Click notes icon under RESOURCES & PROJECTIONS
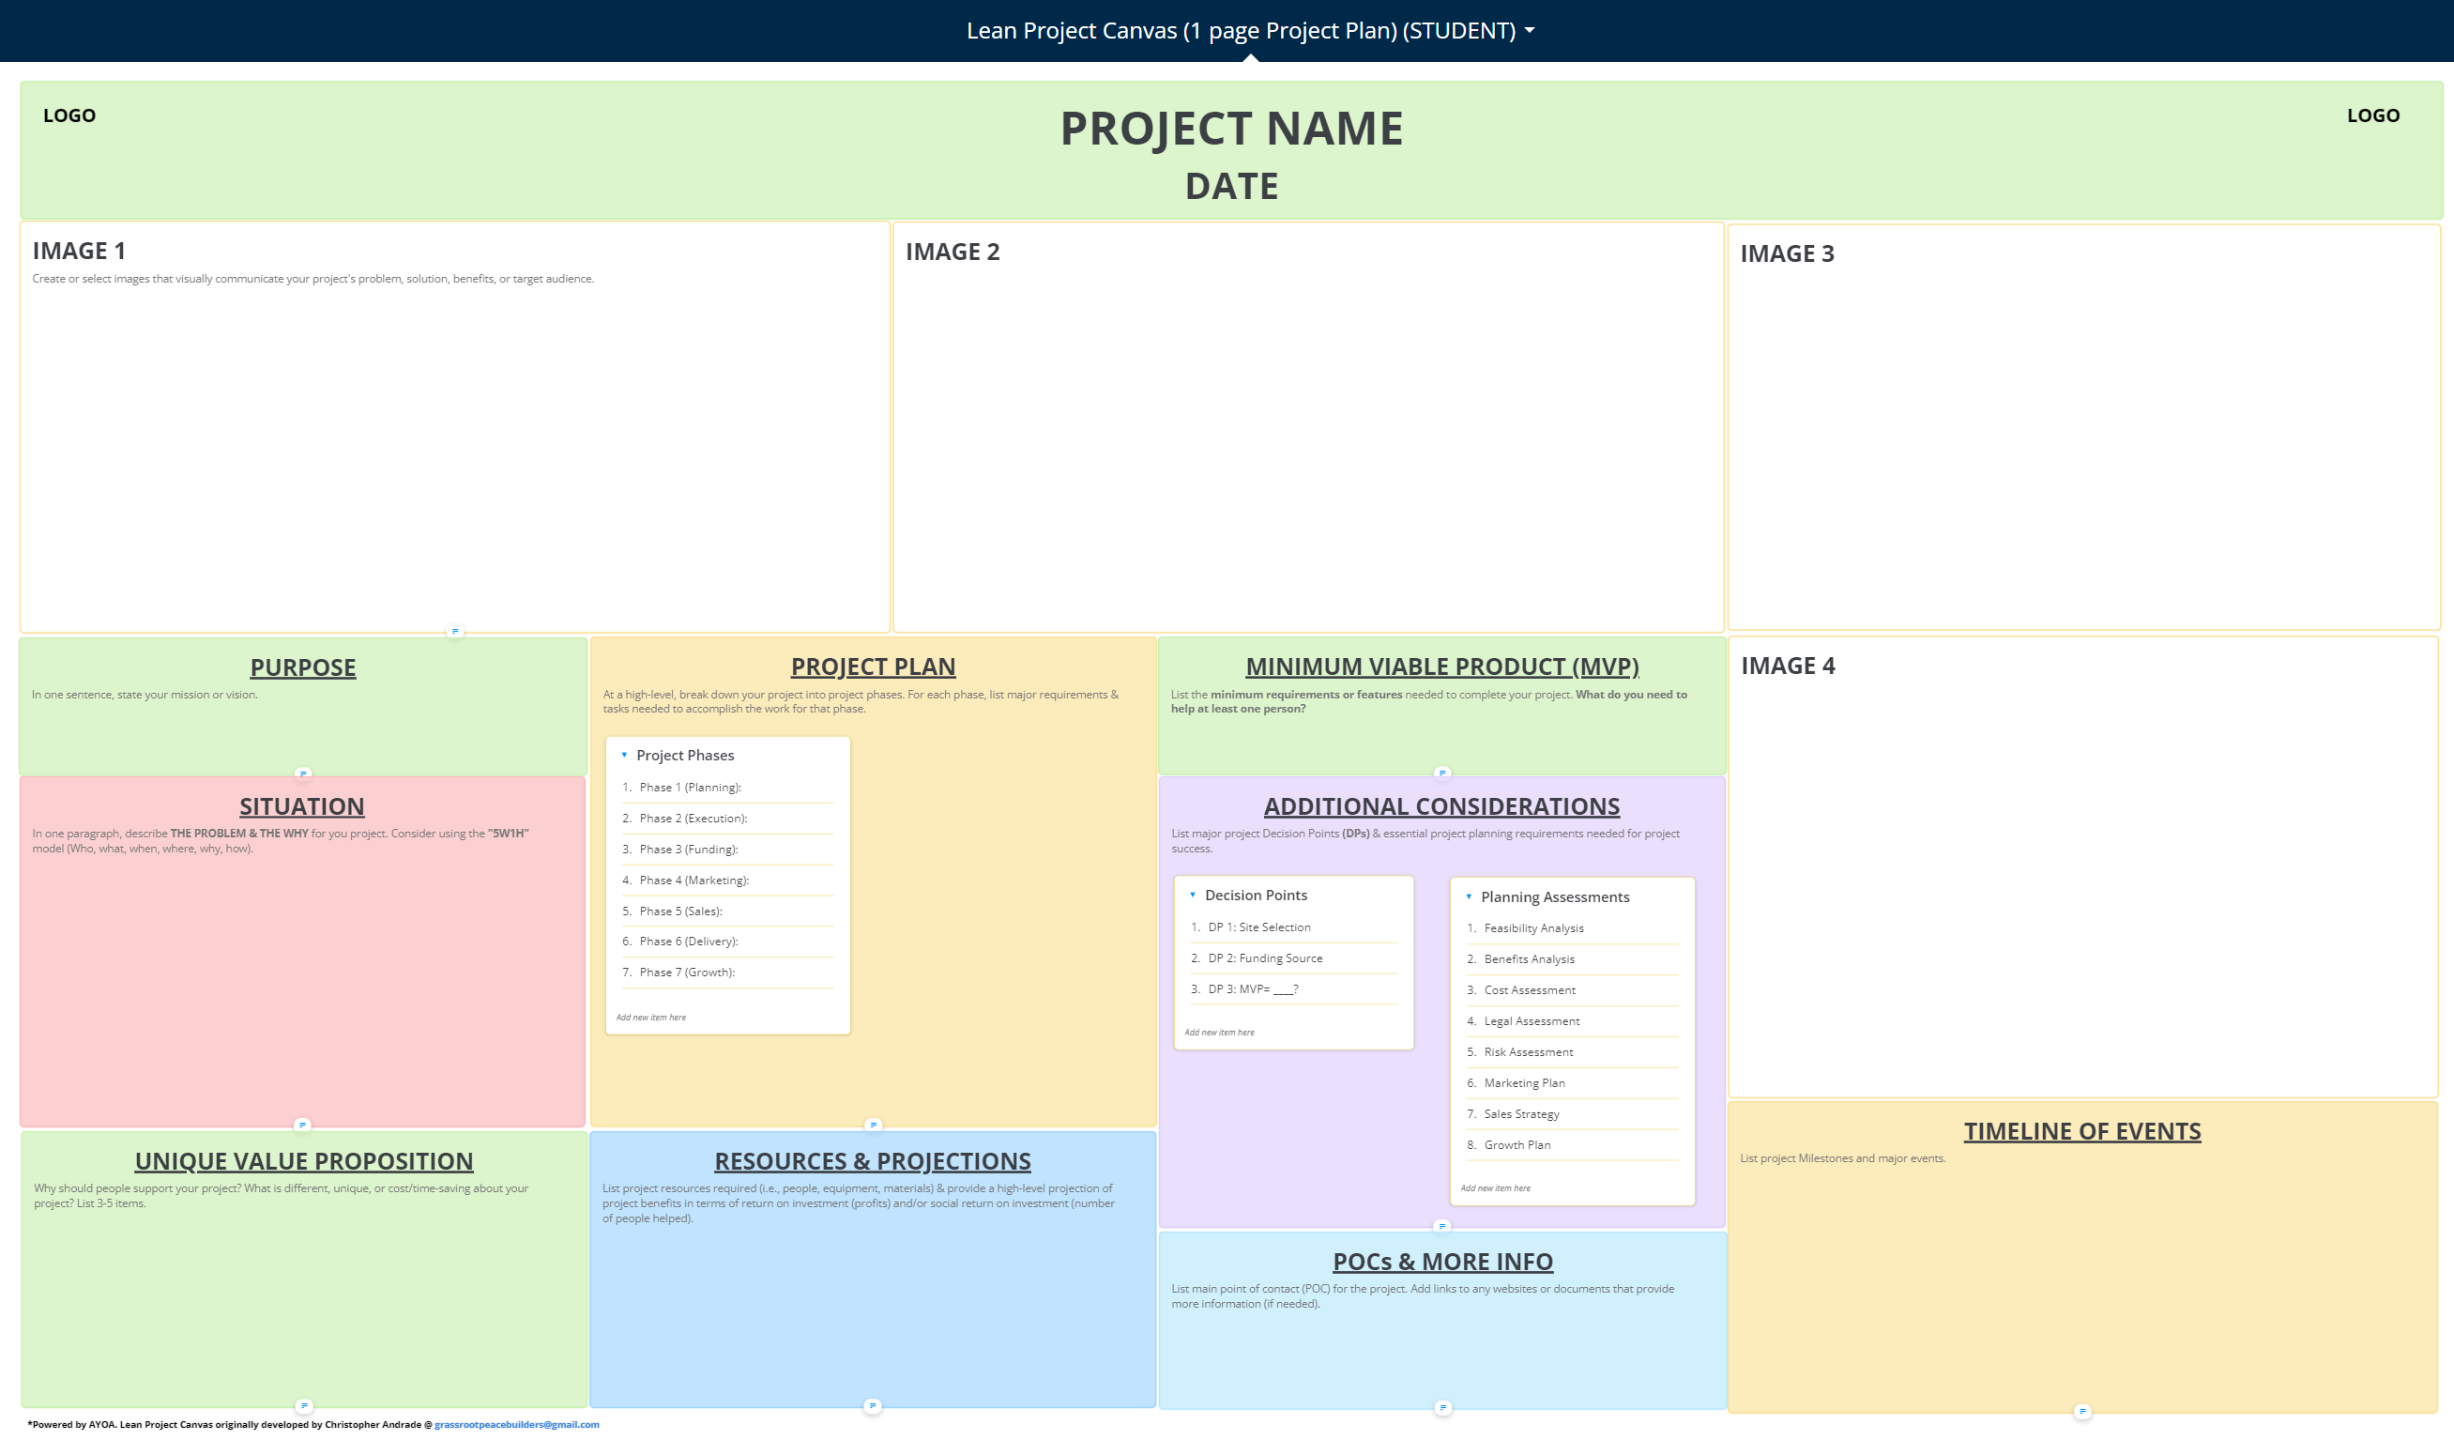 coord(873,1406)
